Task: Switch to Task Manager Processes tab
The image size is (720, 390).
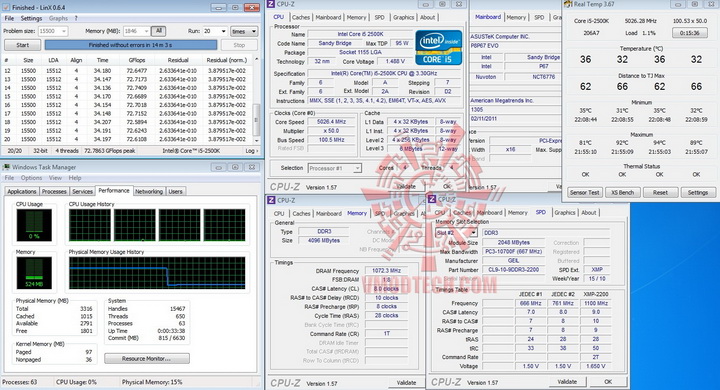Action: coord(54,192)
